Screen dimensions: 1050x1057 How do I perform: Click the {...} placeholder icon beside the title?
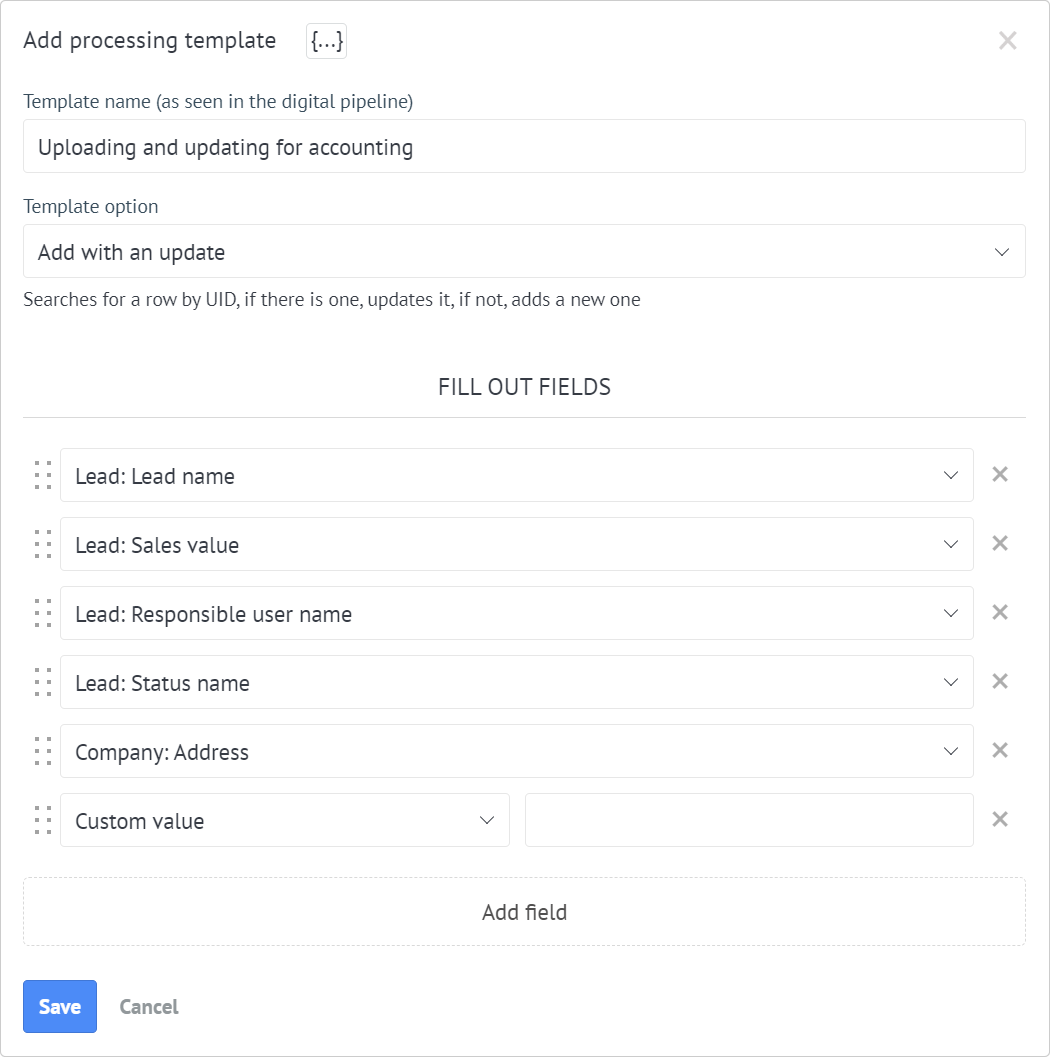point(326,40)
